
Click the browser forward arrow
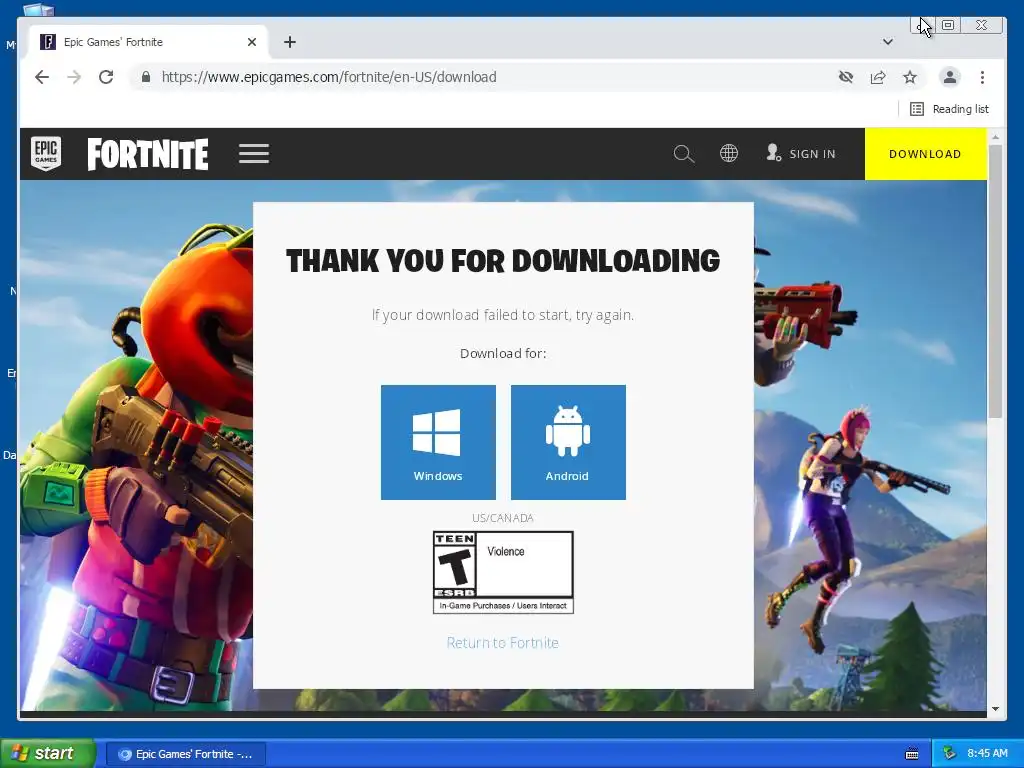pyautogui.click(x=74, y=77)
